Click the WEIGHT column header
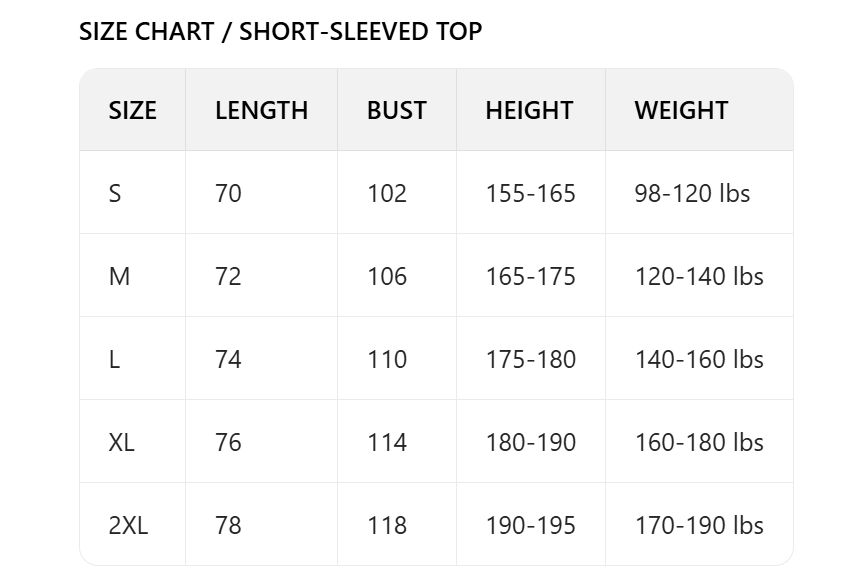 click(681, 110)
